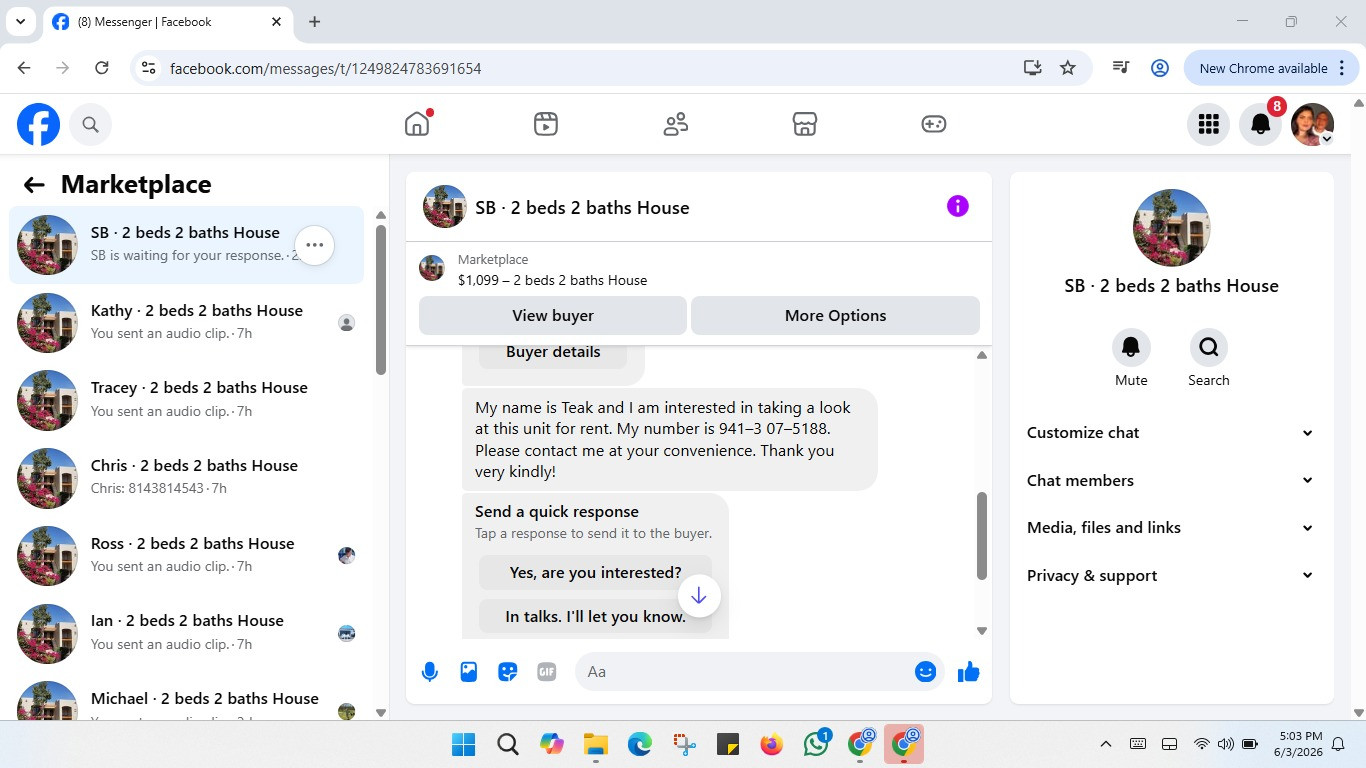Image resolution: width=1366 pixels, height=768 pixels.
Task: Open the emoji picker
Action: tap(926, 672)
